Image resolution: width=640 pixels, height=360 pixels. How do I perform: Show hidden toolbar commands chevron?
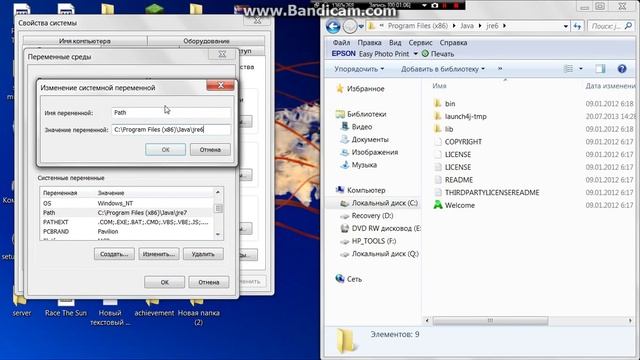click(500, 69)
